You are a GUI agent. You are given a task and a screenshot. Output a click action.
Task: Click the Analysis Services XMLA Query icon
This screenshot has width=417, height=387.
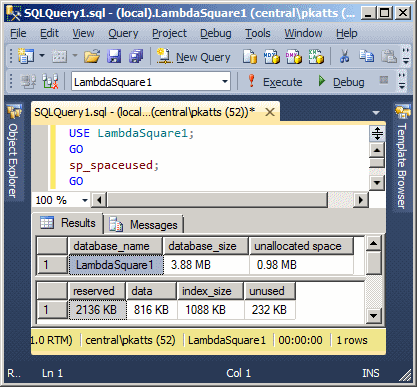[316, 56]
